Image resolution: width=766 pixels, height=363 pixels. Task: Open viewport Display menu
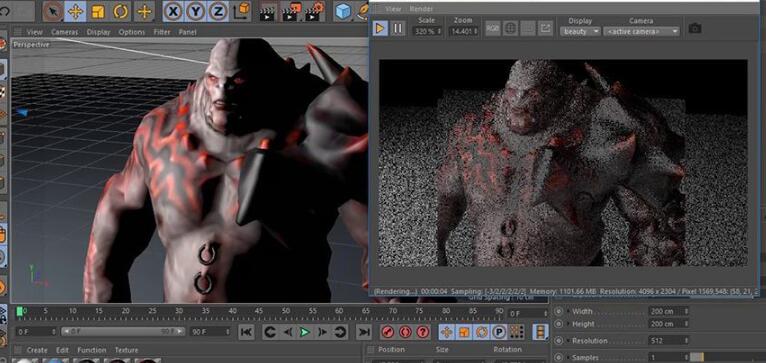tap(98, 32)
